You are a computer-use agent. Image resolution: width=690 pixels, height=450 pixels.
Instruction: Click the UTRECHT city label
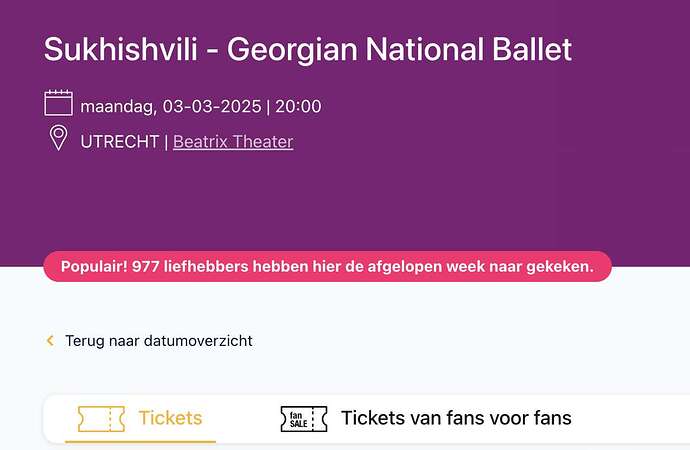pyautogui.click(x=120, y=142)
